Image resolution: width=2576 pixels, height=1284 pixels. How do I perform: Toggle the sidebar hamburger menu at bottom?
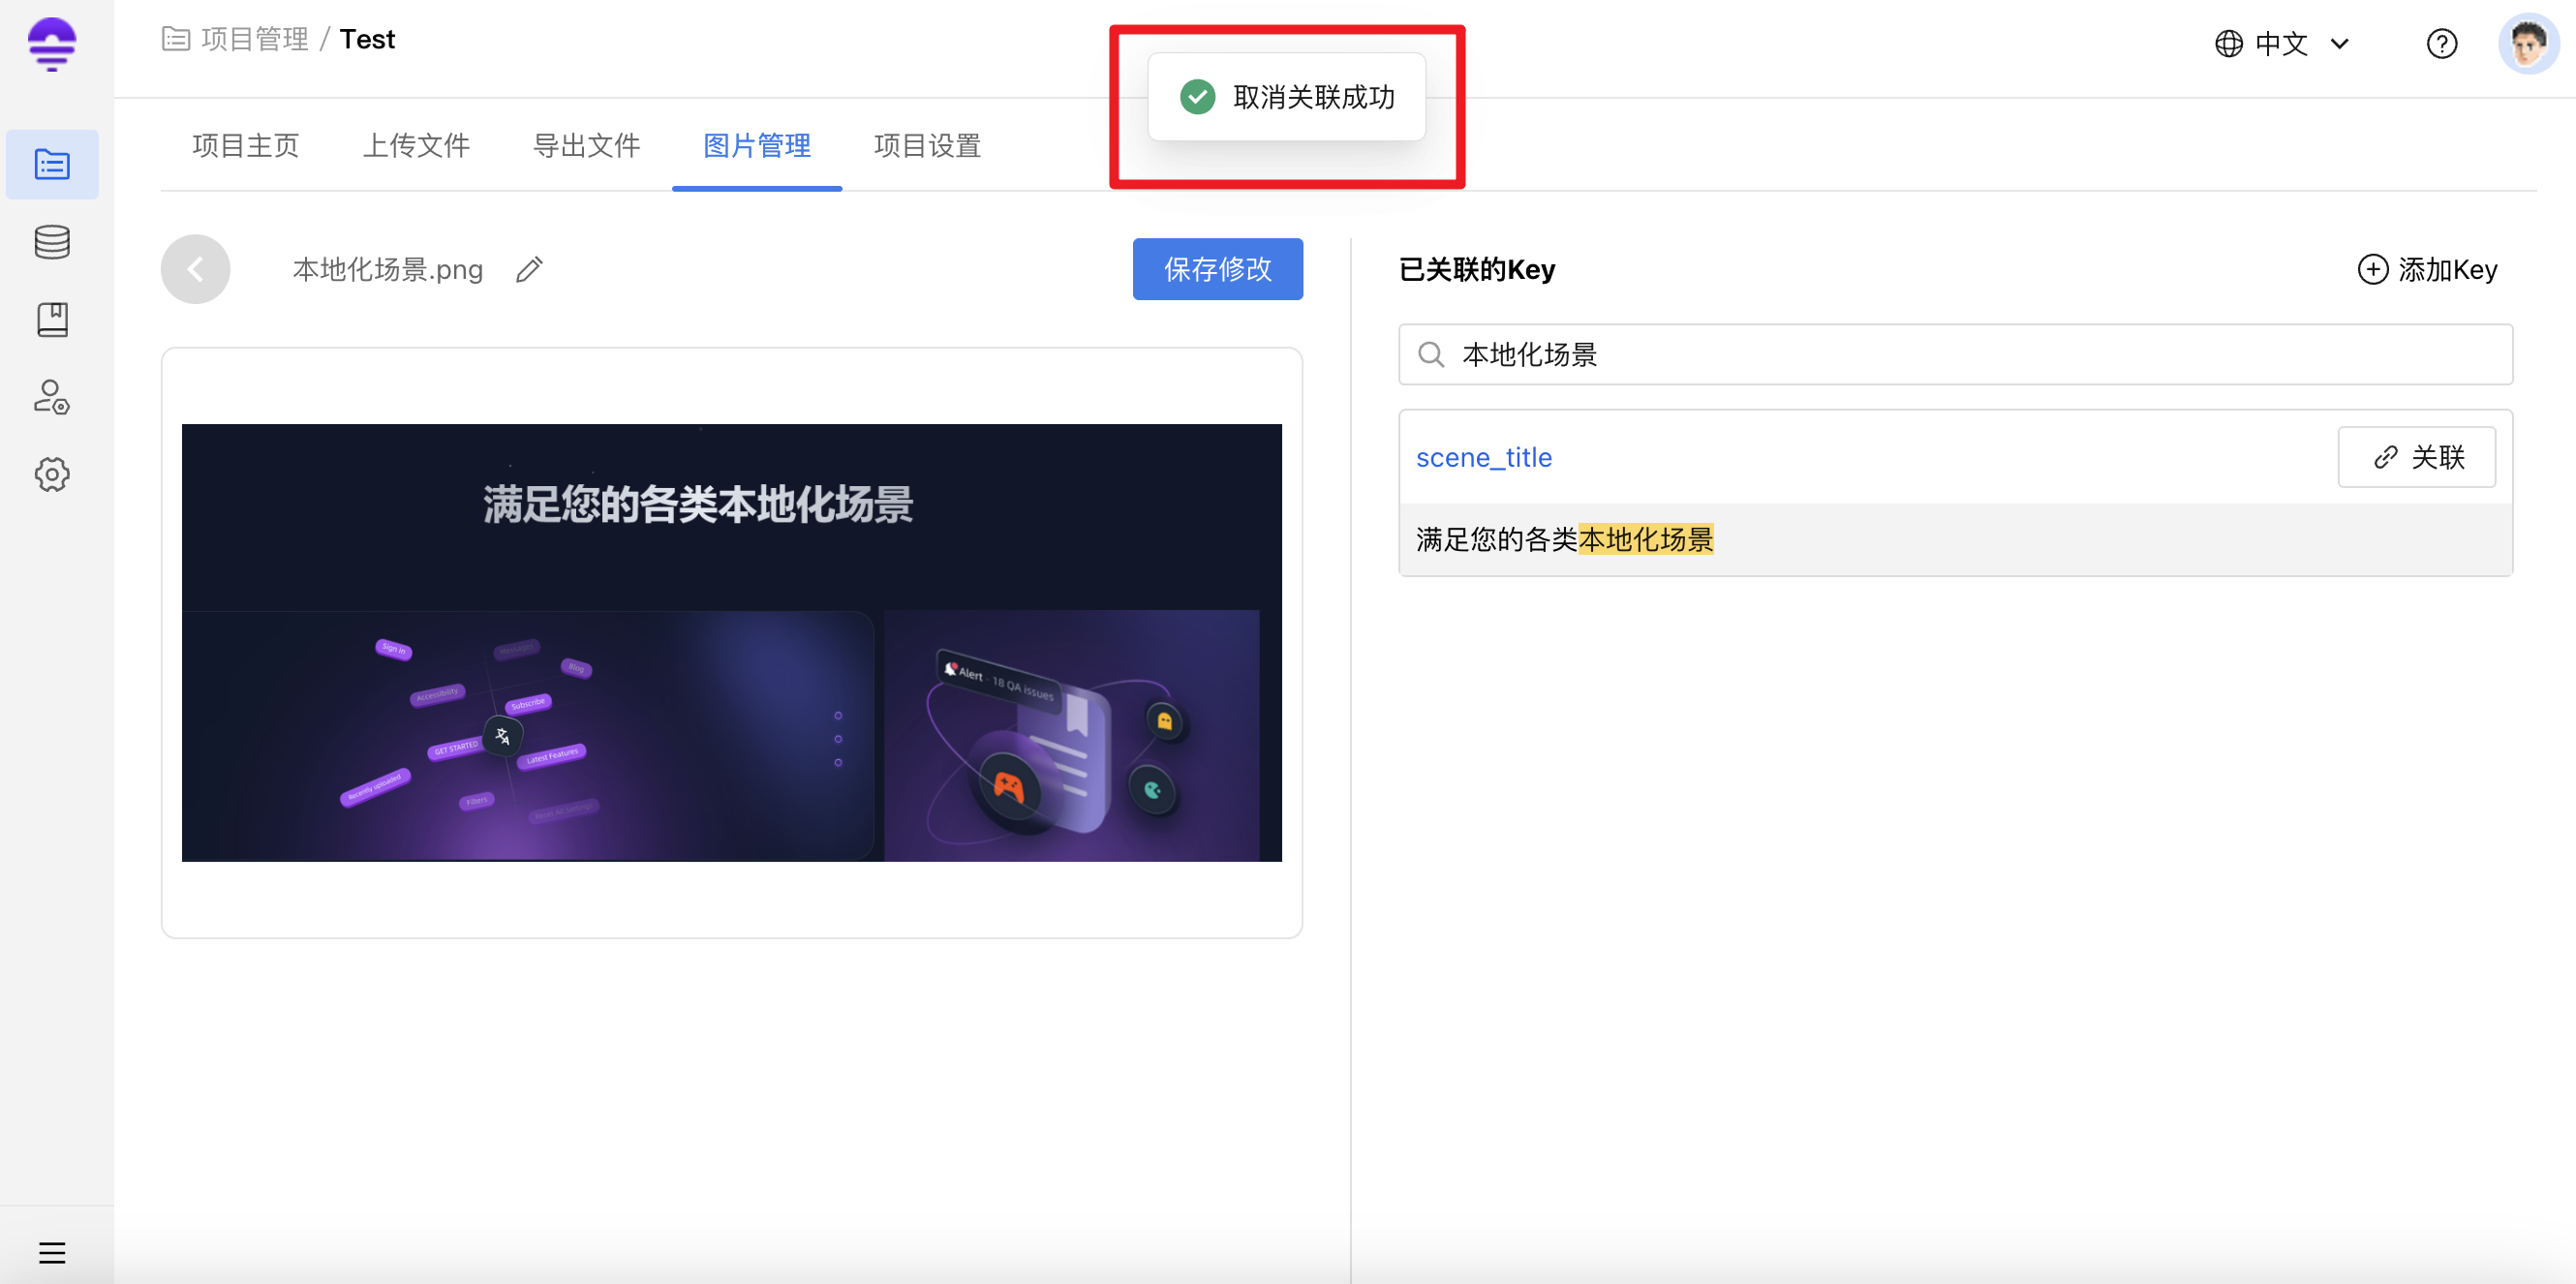pos(52,1252)
